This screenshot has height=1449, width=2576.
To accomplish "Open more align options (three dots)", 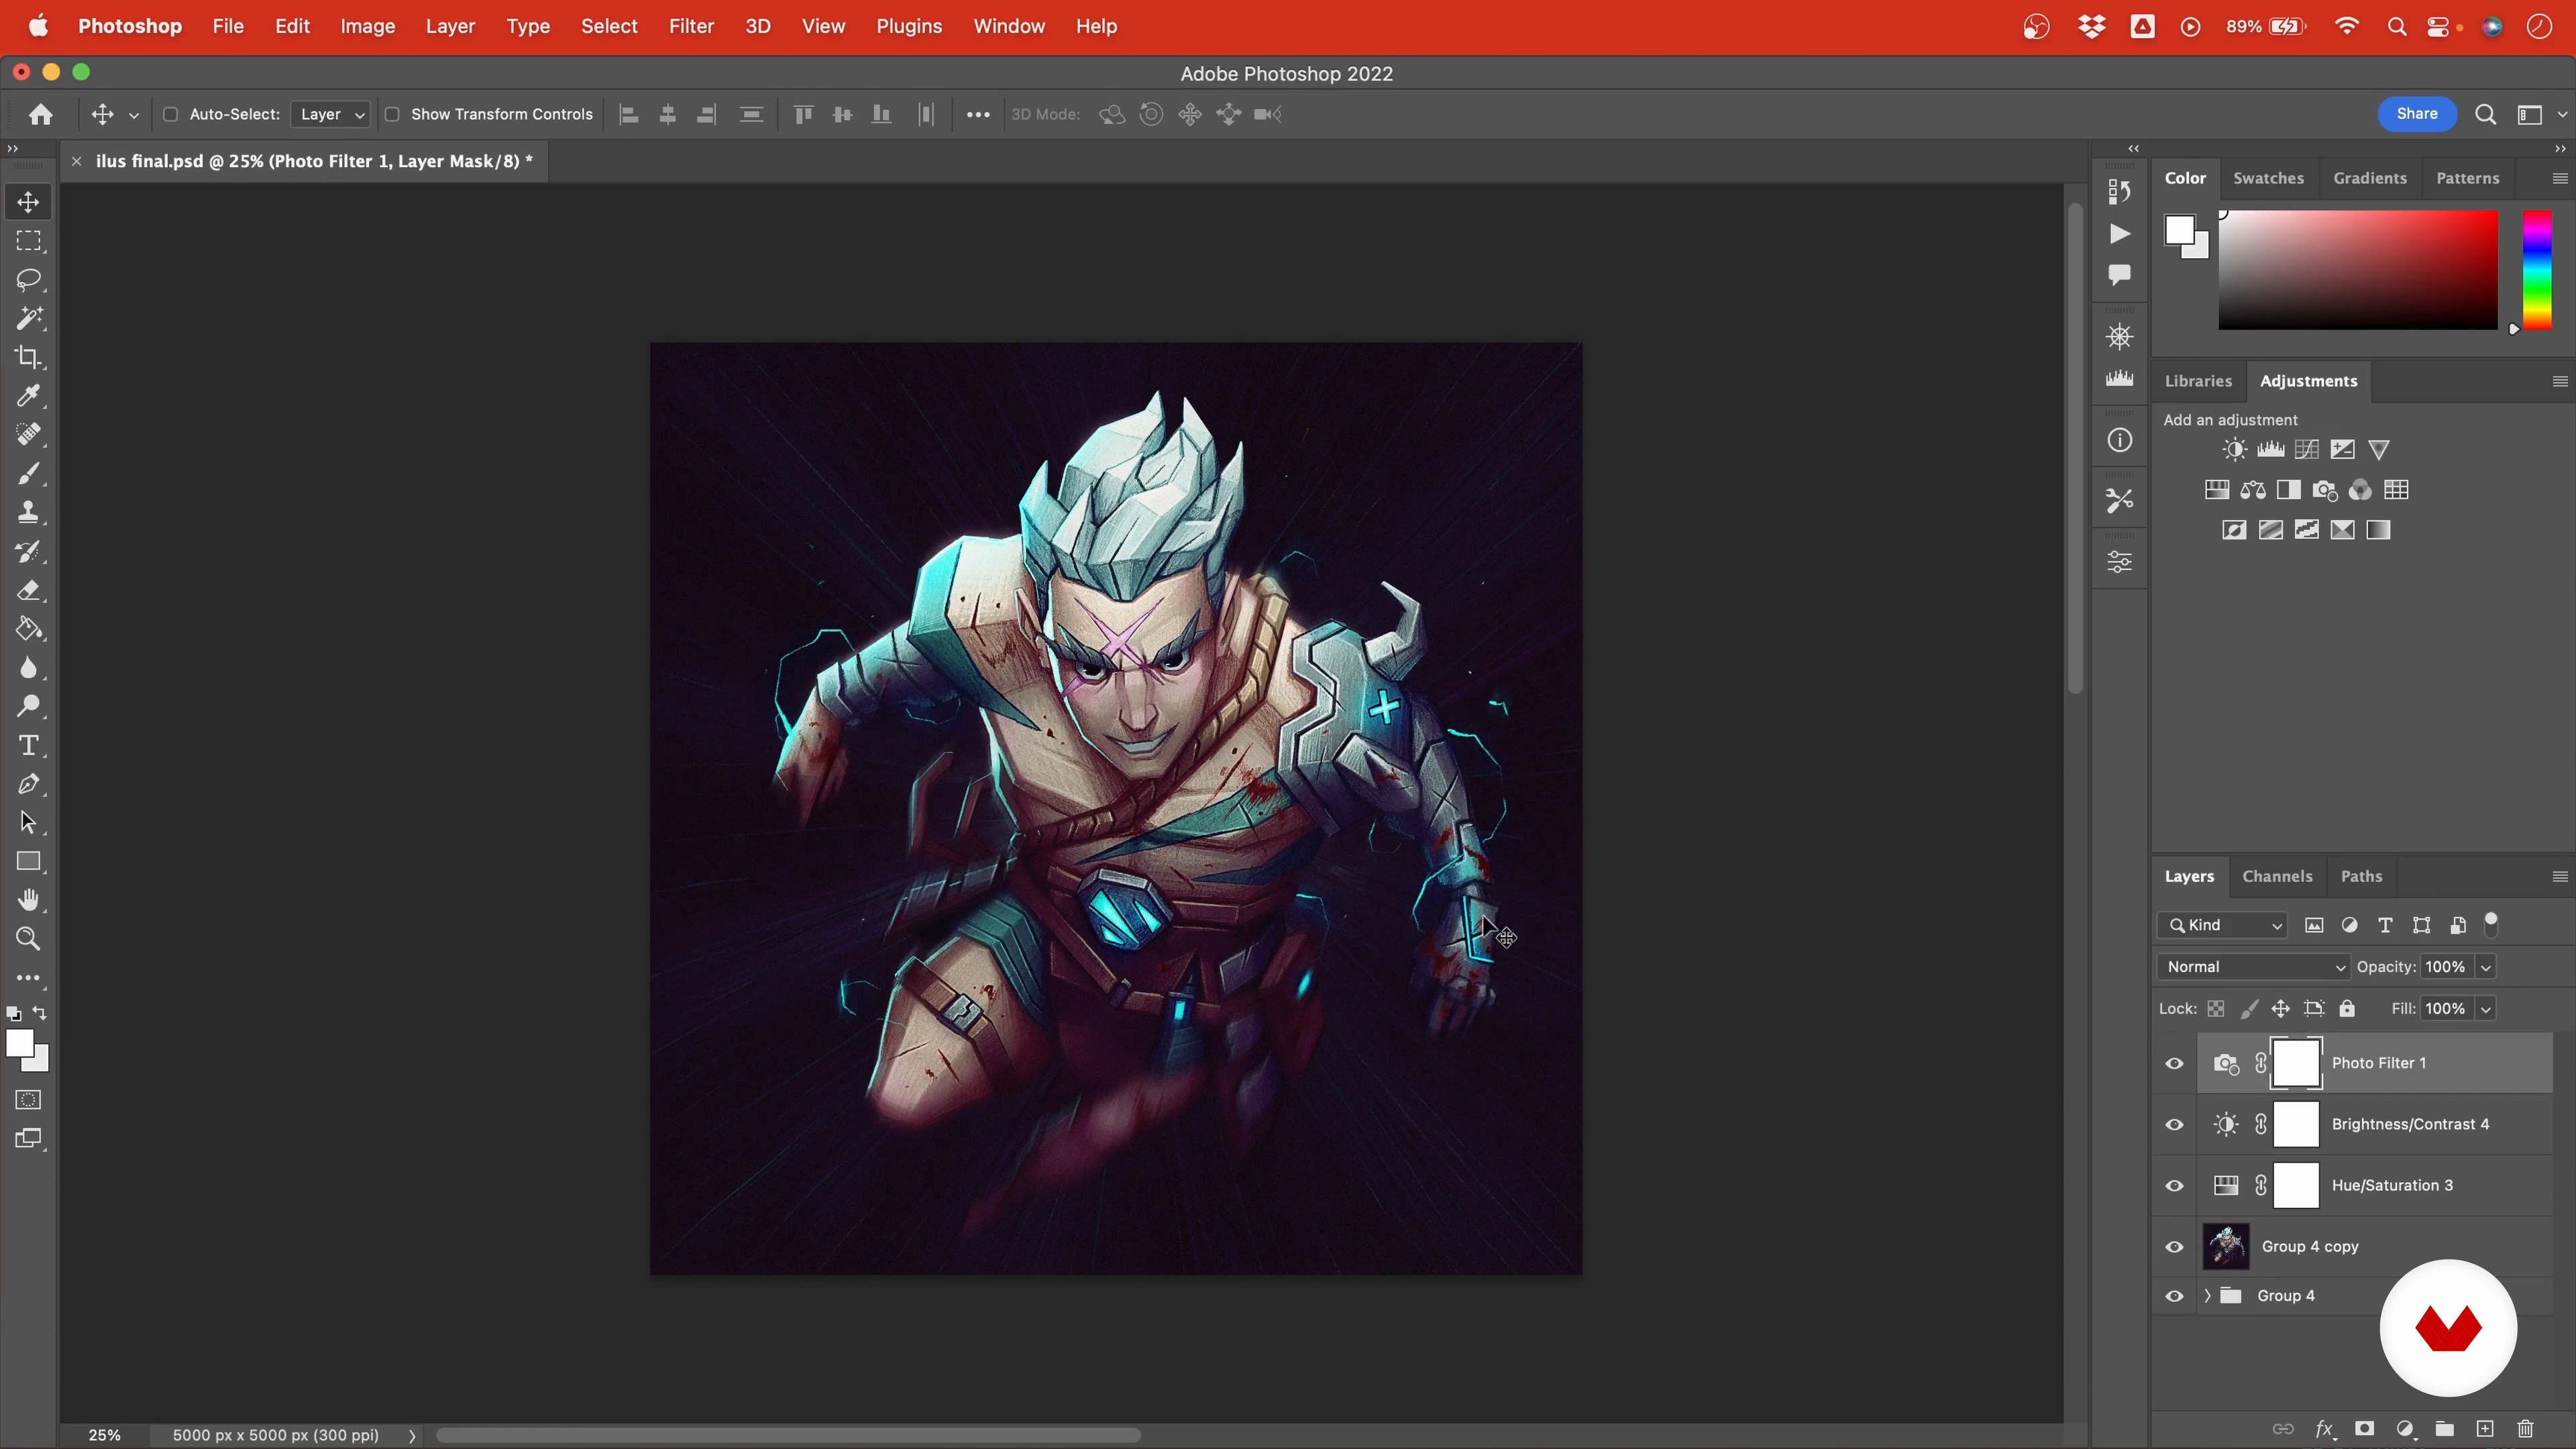I will pyautogui.click(x=978, y=115).
